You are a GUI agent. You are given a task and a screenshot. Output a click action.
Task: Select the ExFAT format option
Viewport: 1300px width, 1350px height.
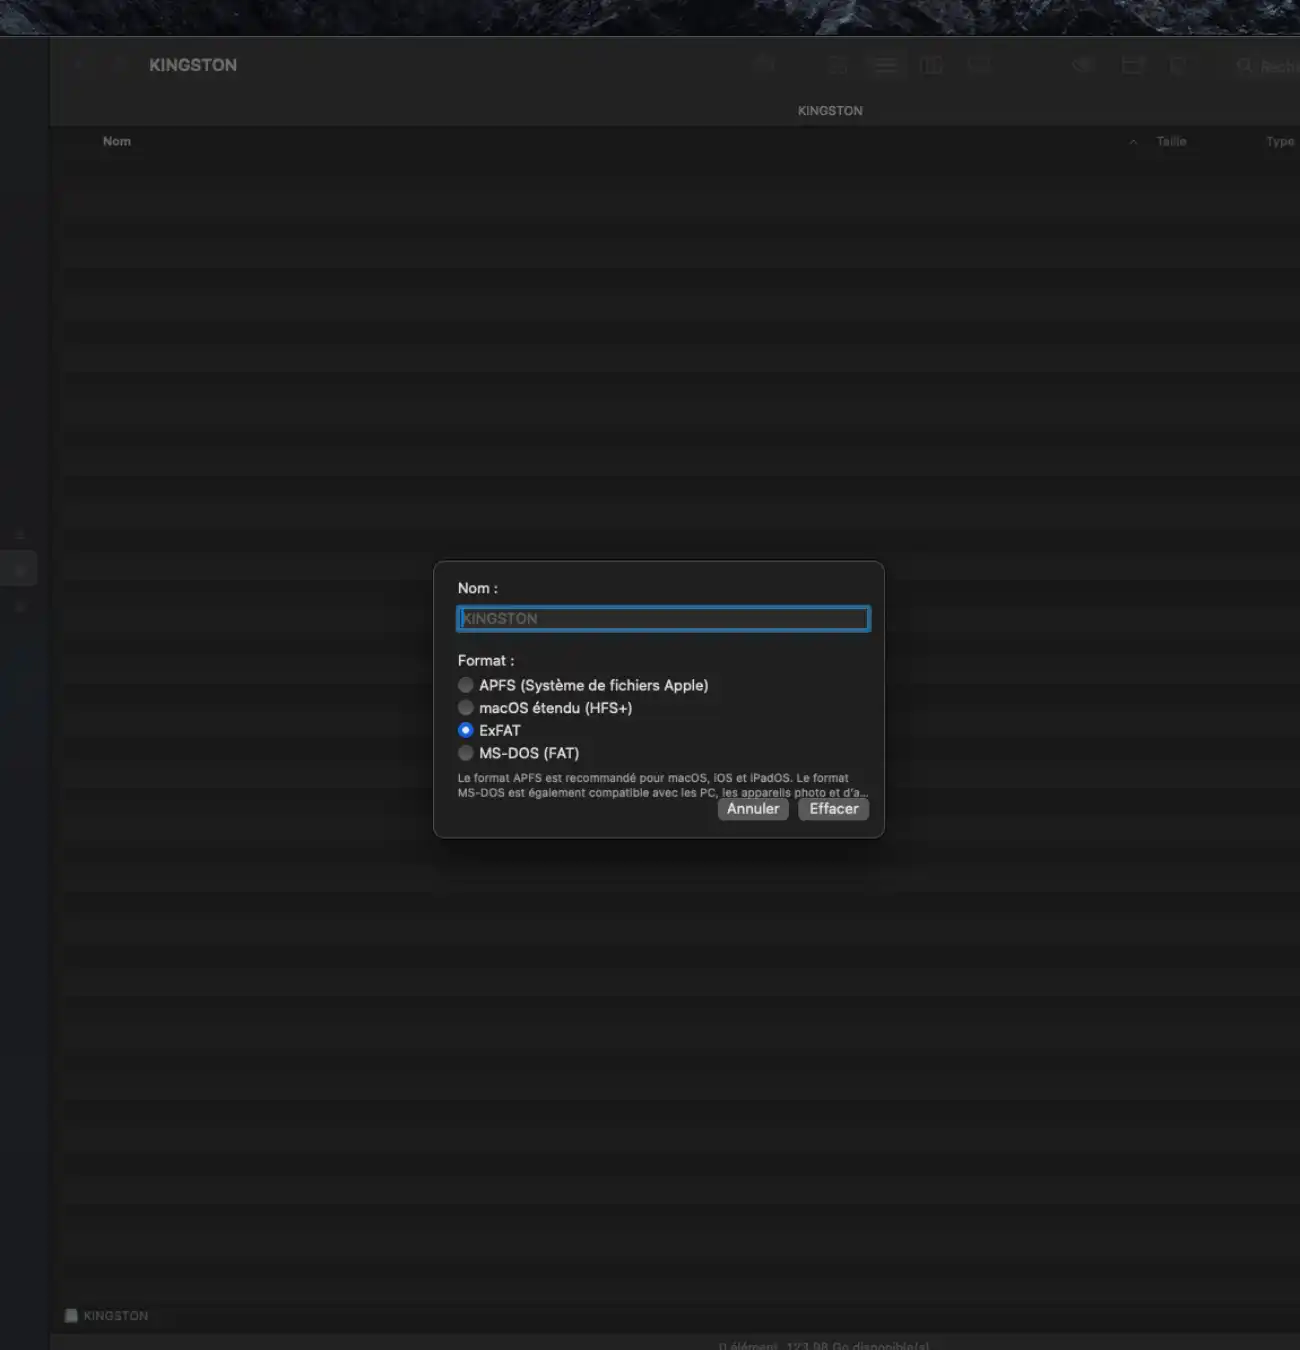[x=465, y=730]
